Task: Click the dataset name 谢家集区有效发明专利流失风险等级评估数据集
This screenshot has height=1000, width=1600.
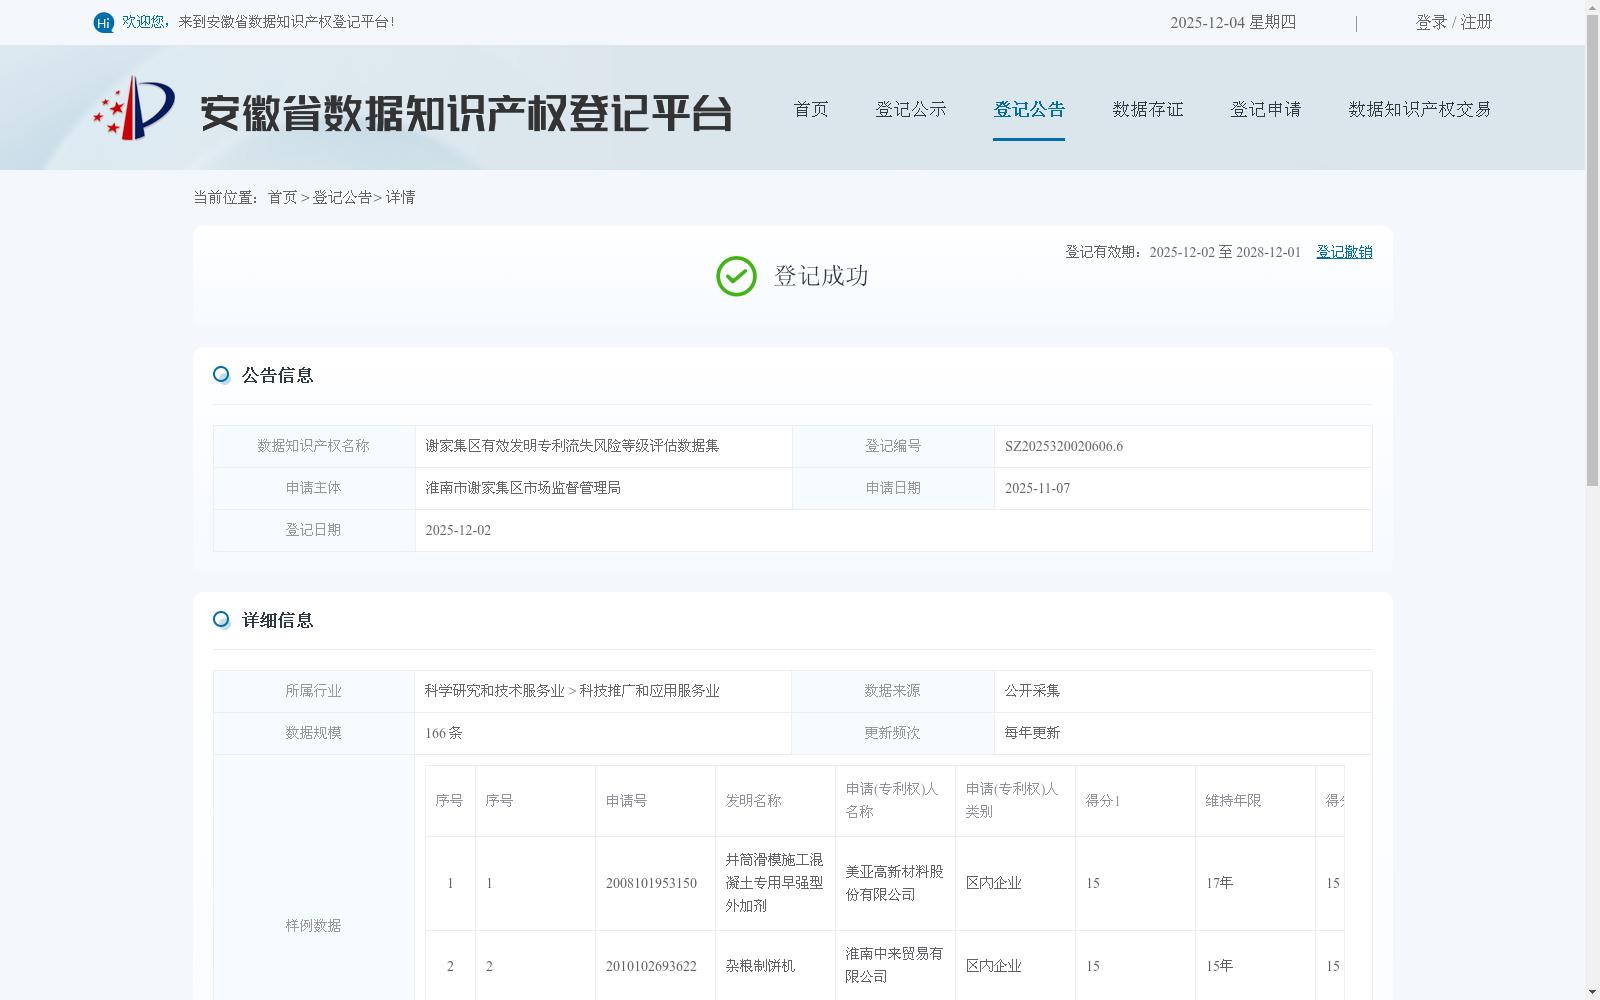Action: (572, 446)
